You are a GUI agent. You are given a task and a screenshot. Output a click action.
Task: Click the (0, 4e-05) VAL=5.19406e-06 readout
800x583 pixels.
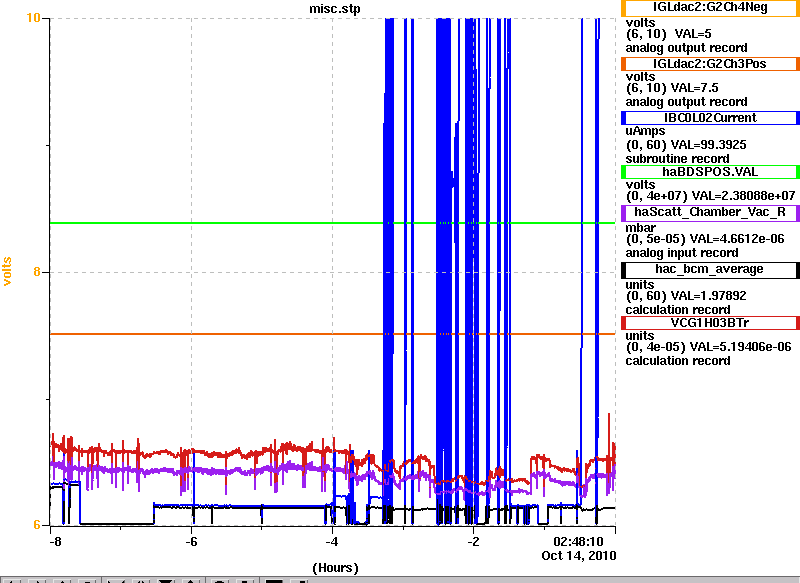point(708,347)
